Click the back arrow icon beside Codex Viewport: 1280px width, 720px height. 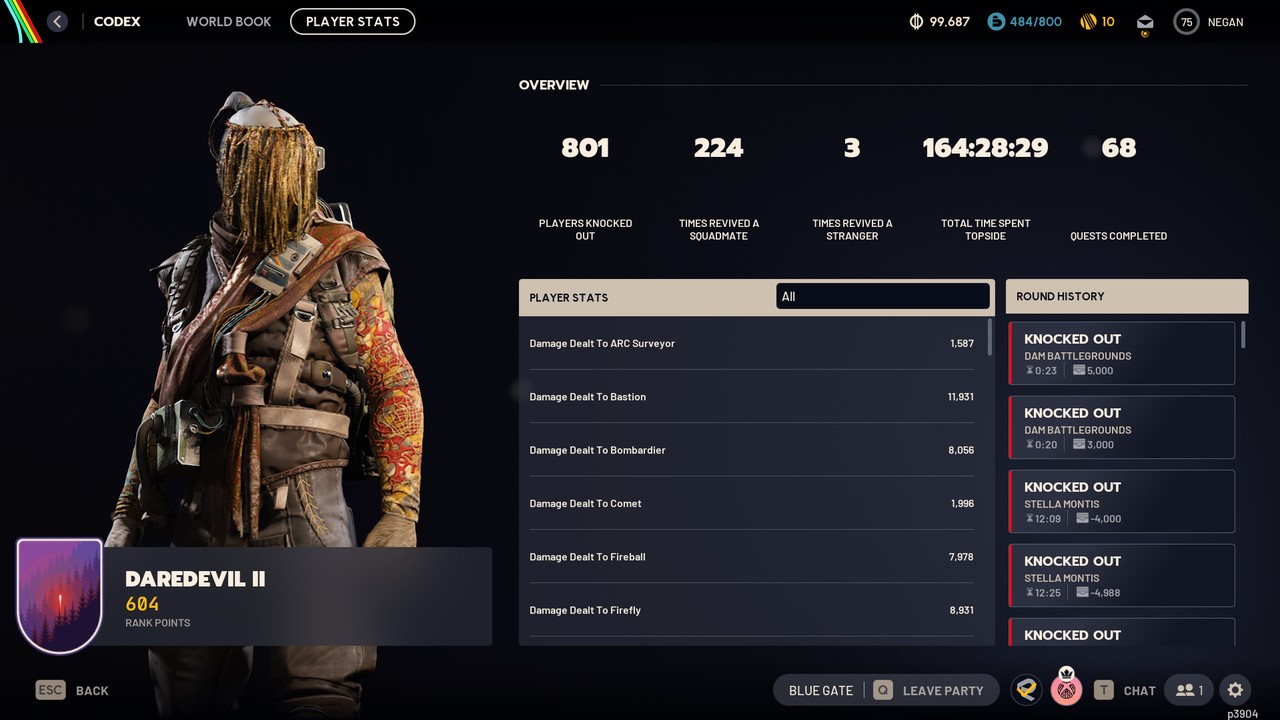(57, 21)
